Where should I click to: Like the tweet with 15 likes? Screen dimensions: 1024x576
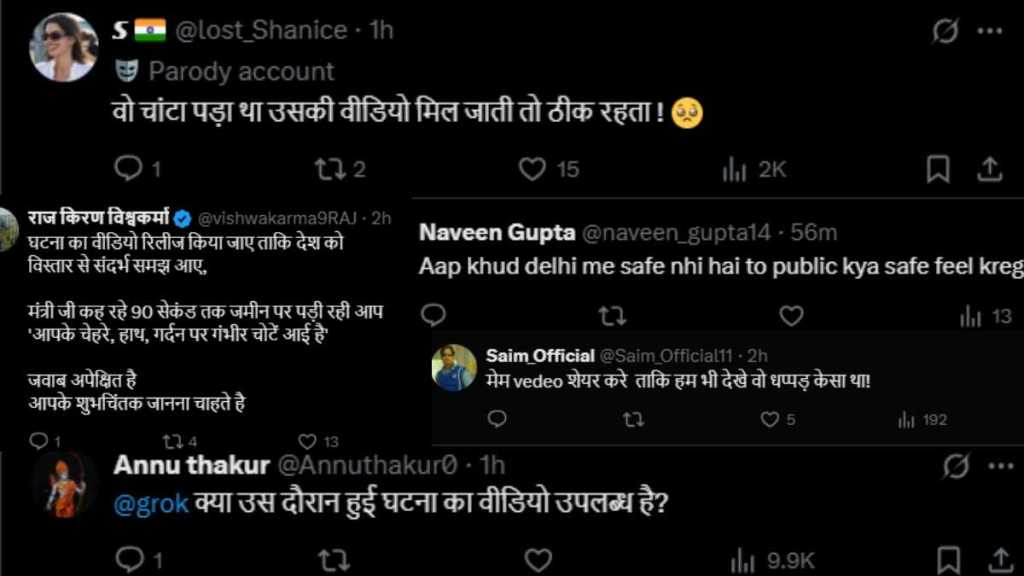(533, 169)
